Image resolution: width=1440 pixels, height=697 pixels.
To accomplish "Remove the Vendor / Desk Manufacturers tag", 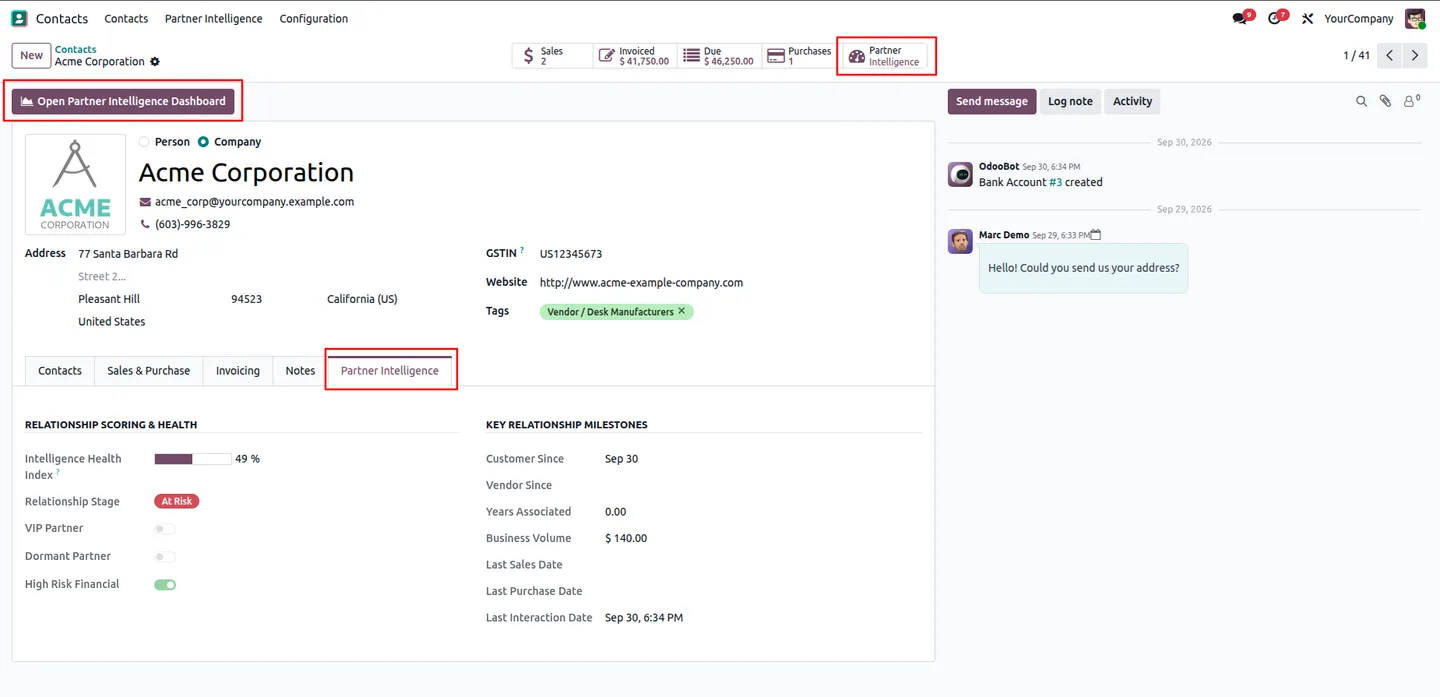I will [682, 311].
